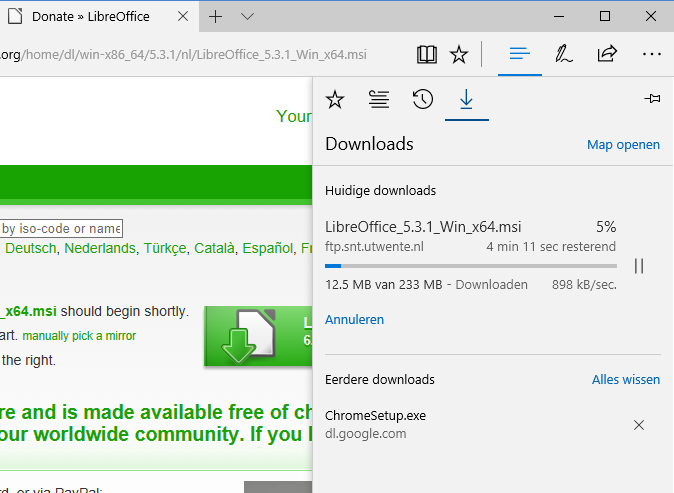Cancel download via Annuleren link

click(354, 320)
